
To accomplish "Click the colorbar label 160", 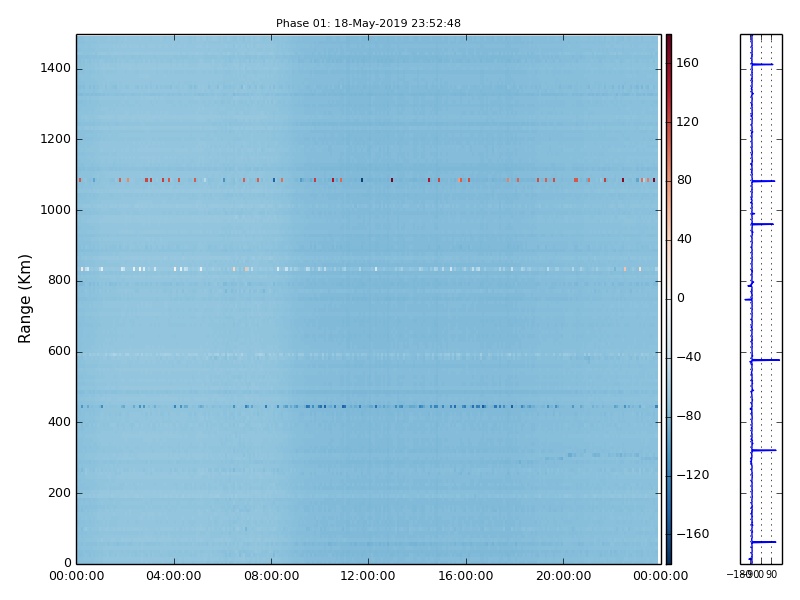I will 687,63.
